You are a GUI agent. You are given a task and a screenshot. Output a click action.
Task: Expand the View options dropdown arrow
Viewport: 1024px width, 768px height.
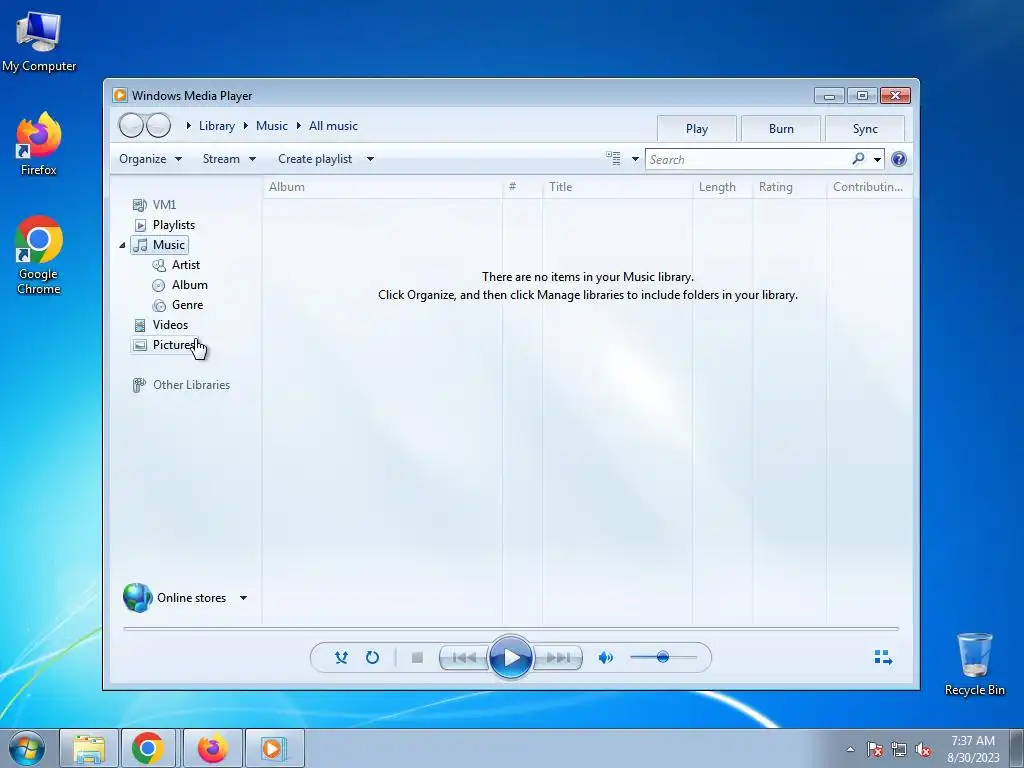[635, 159]
